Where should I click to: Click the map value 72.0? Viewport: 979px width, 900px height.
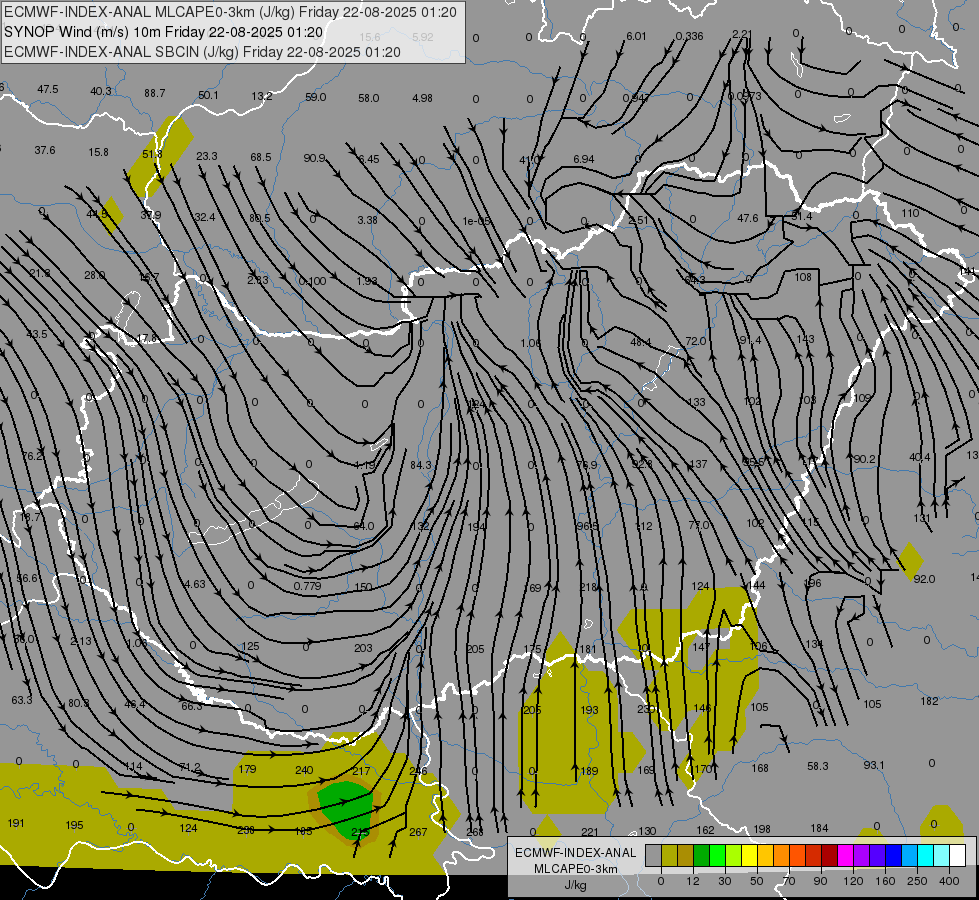[696, 341]
